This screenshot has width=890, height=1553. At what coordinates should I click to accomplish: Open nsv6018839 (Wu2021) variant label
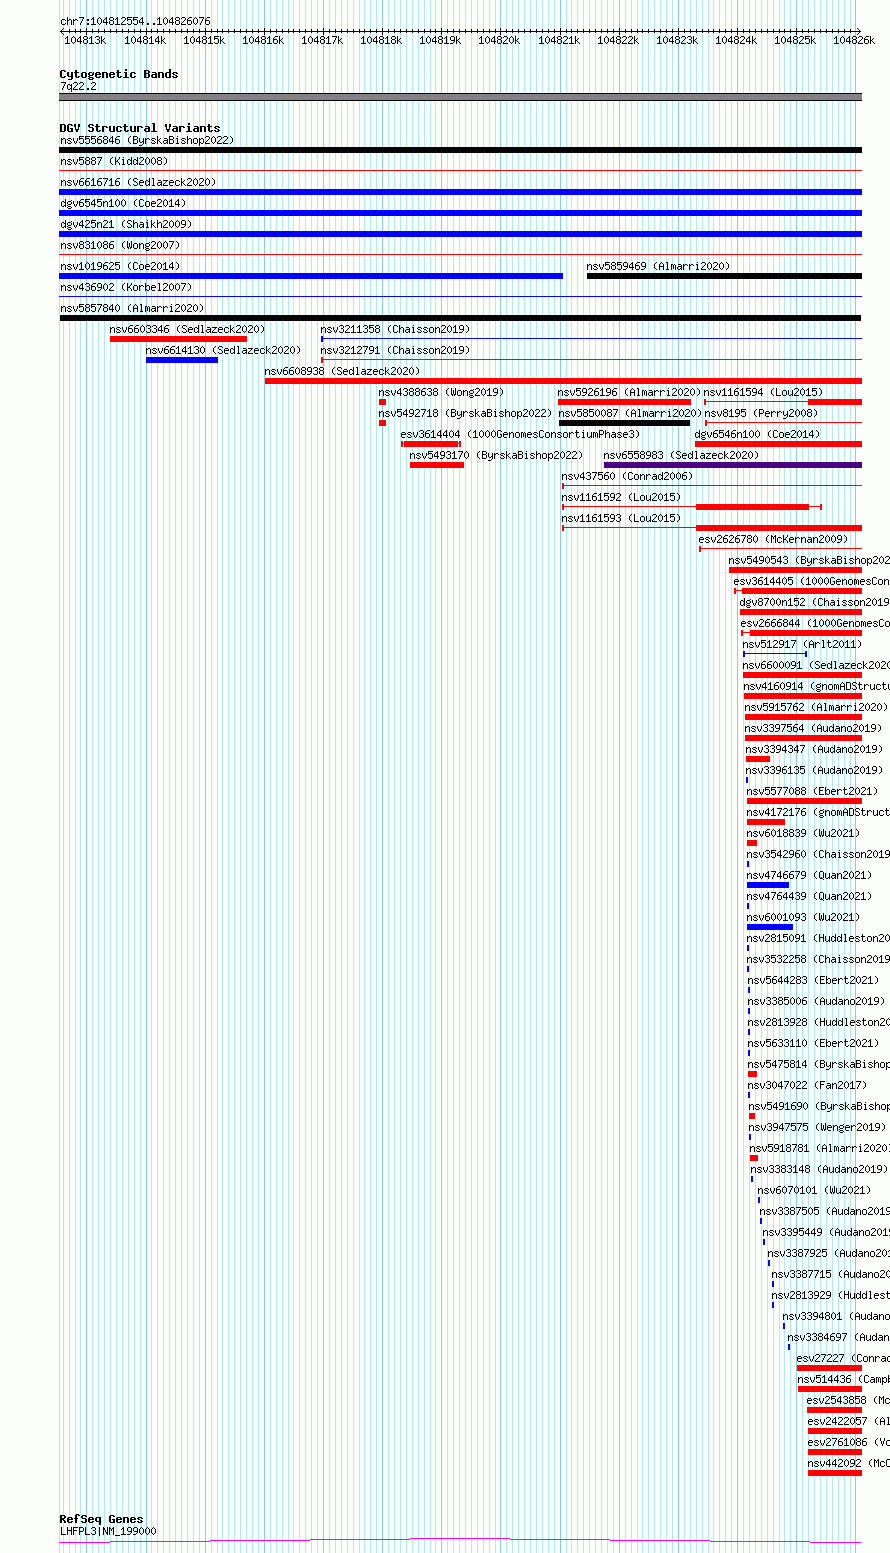pyautogui.click(x=803, y=833)
